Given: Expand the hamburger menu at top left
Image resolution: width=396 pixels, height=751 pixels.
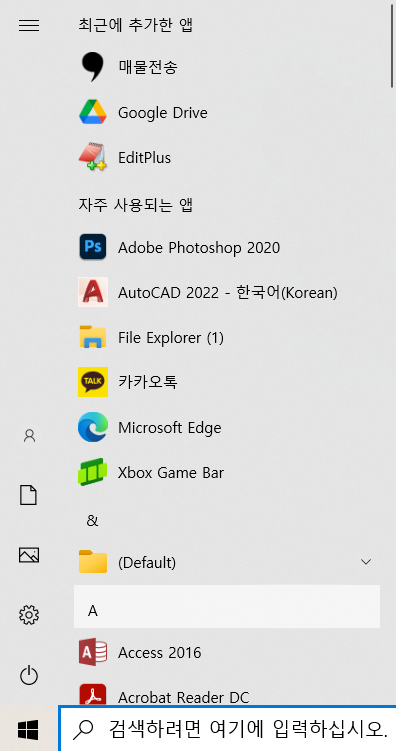Looking at the screenshot, I should coord(29,25).
